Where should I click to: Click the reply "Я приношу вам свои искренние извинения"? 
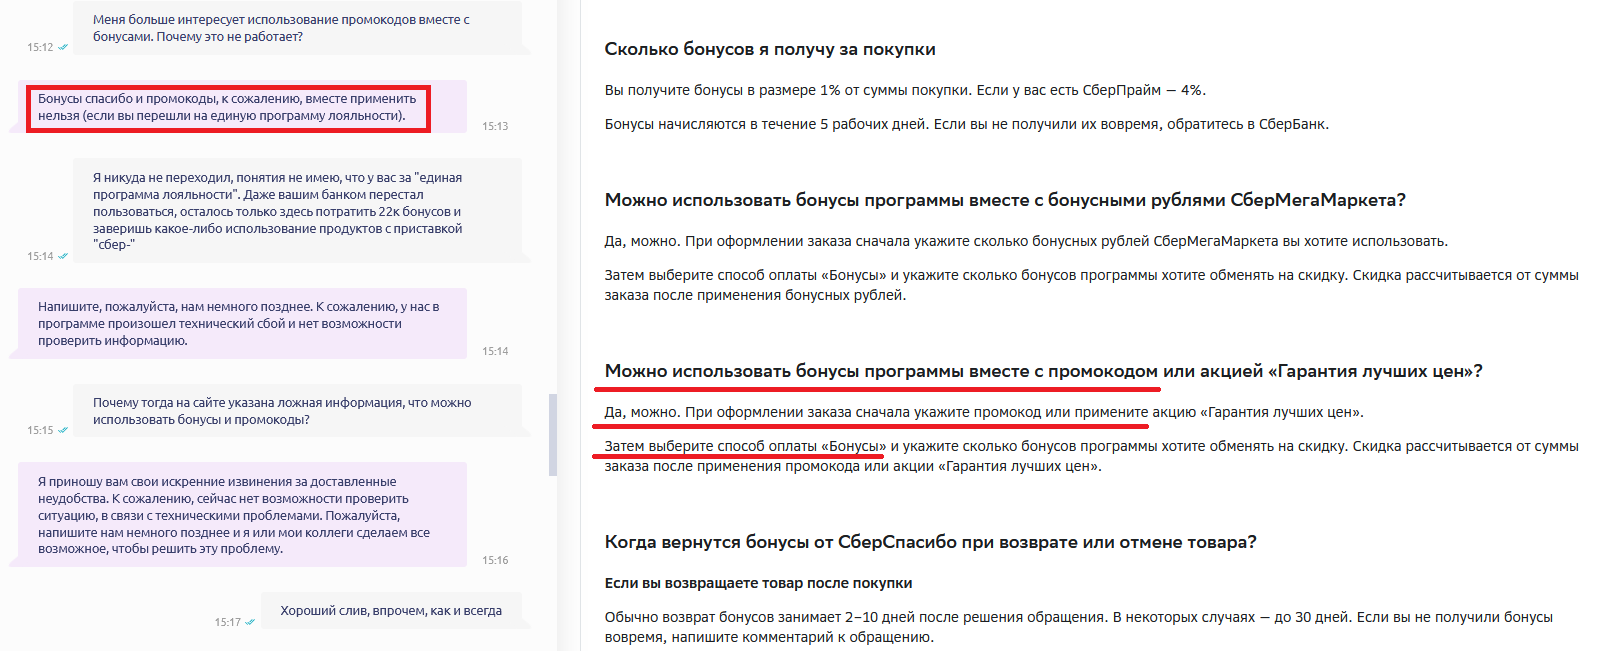[x=242, y=515]
